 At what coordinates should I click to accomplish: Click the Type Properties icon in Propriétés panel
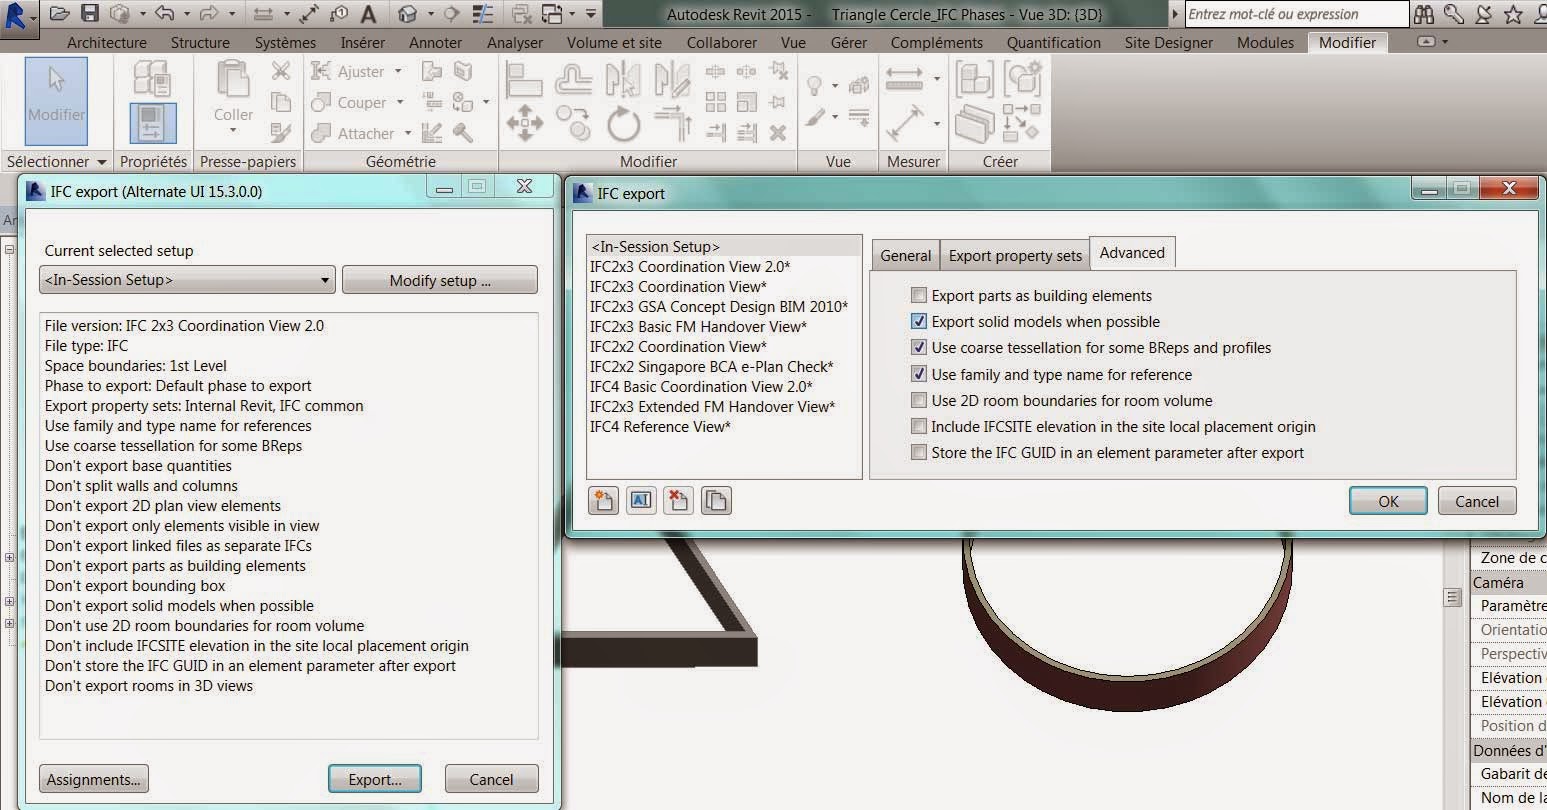152,78
